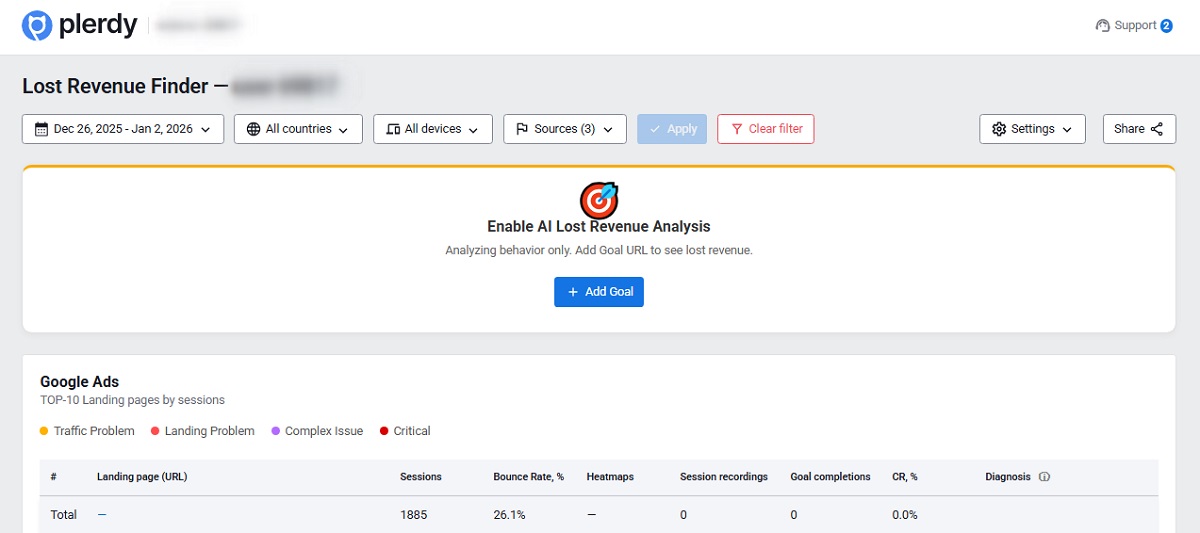Open the Sources (3) dropdown
Screen dimensions: 1200x533
click(x=565, y=129)
